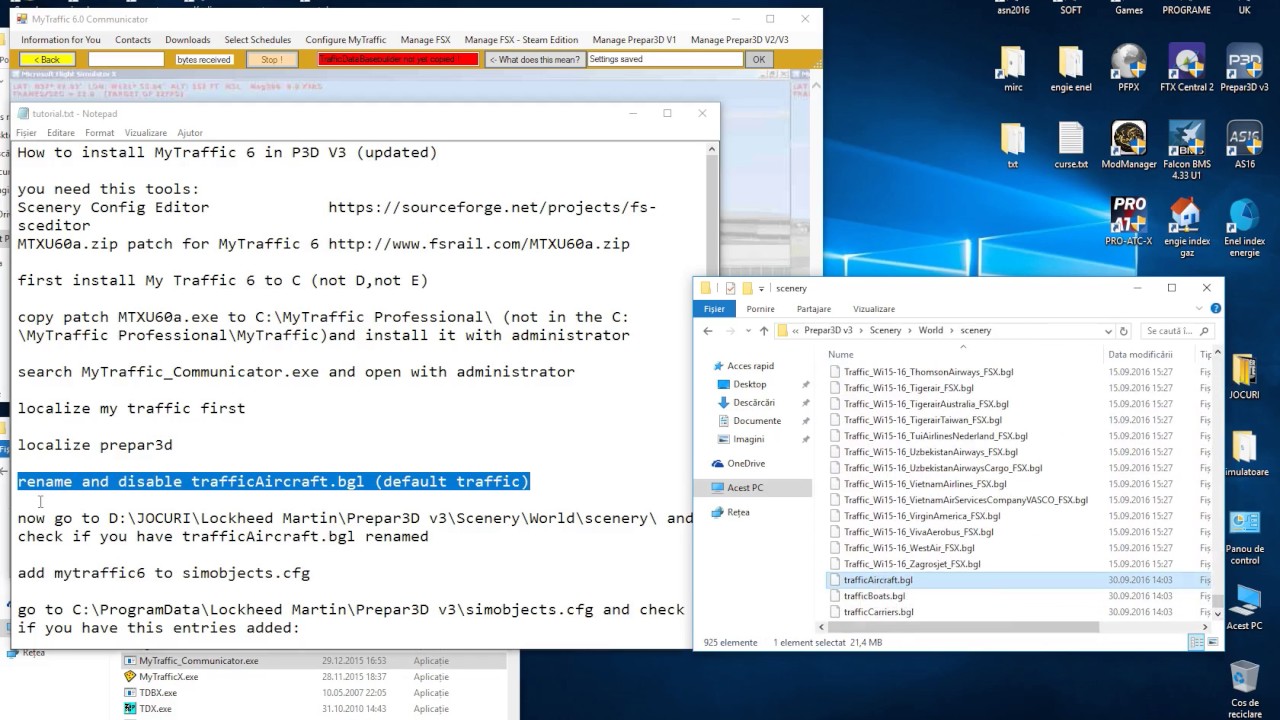
Task: Switch to the Vizualizare ribbon tab
Action: (873, 309)
